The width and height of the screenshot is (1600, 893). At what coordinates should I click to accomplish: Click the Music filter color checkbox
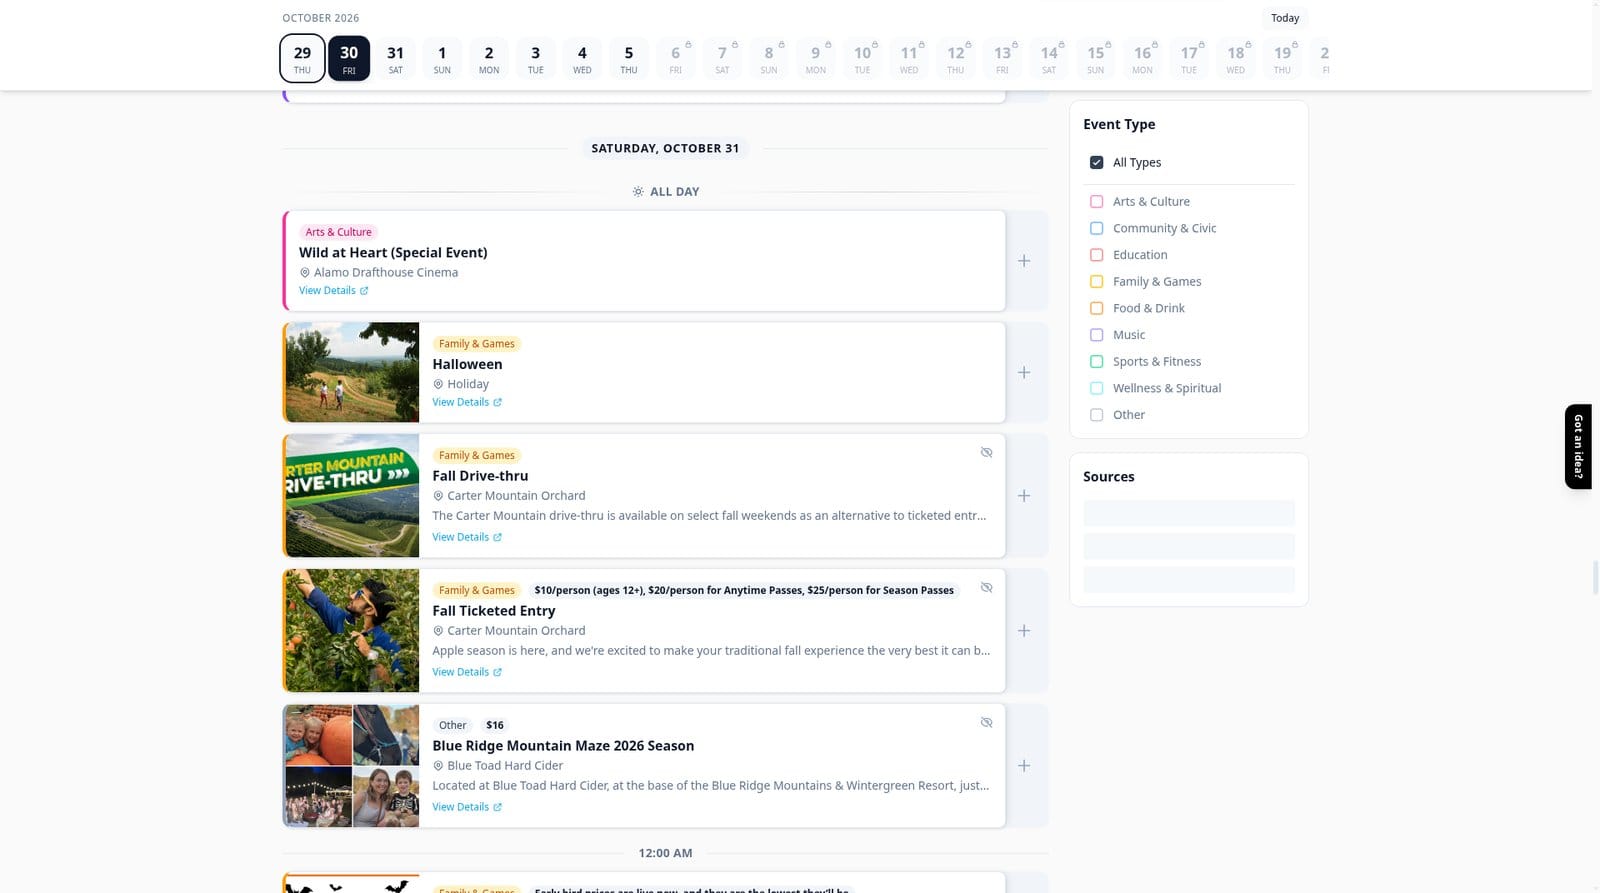(x=1096, y=335)
